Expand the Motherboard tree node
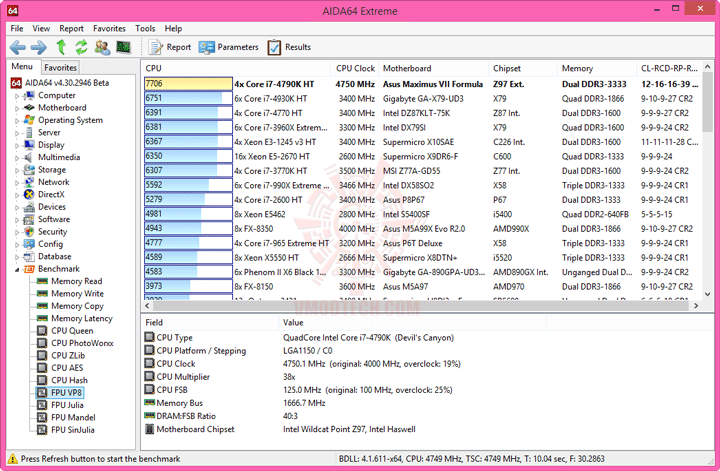720x471 pixels. coord(17,108)
